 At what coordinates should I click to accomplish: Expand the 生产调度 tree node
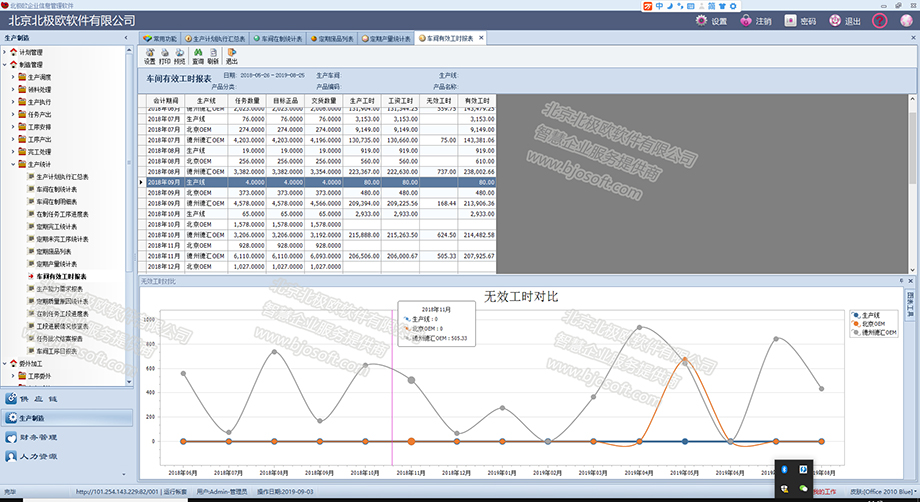coord(14,77)
